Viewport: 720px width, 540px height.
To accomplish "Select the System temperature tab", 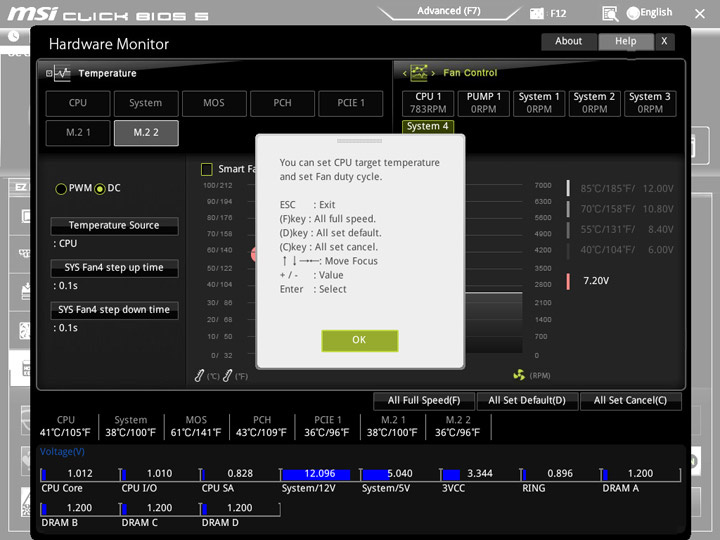I will tap(146, 103).
